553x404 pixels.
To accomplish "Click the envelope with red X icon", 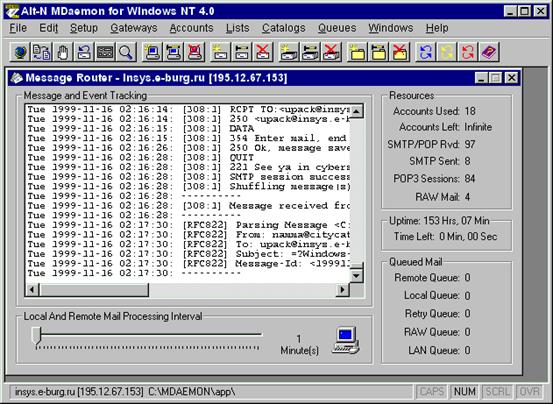I will coord(263,52).
